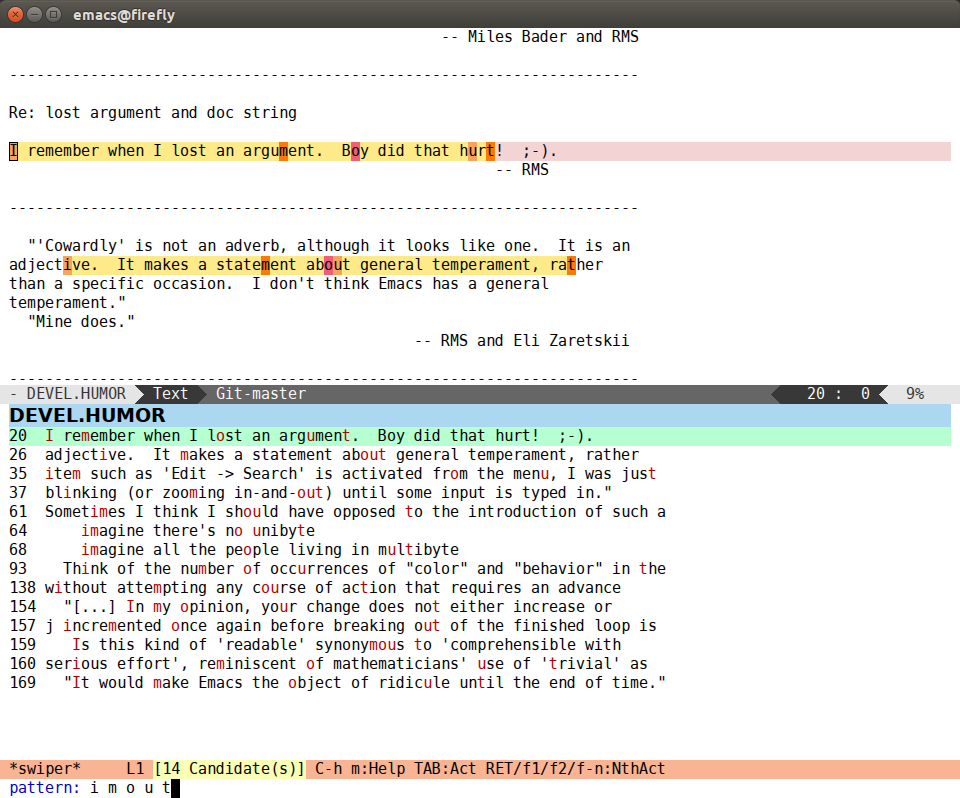This screenshot has width=960, height=798.
Task: Maximize the emacs@firefly window
Action: tap(54, 14)
